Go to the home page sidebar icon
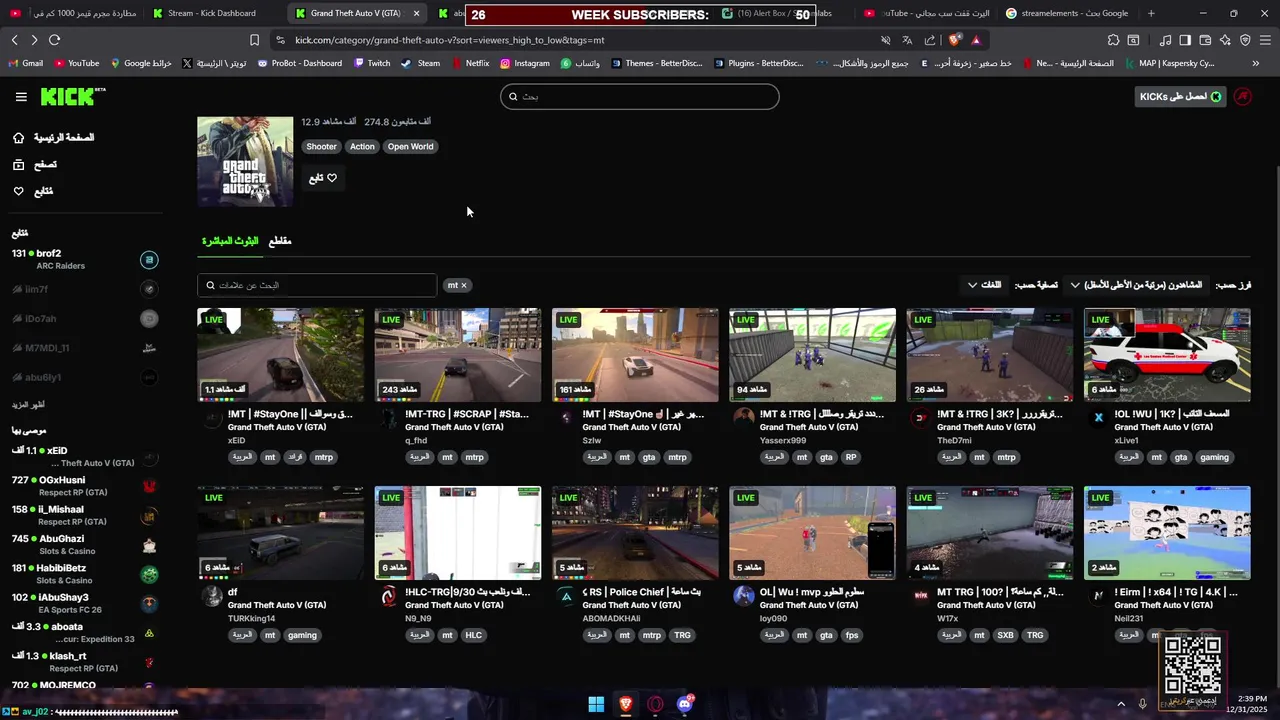 pos(19,137)
